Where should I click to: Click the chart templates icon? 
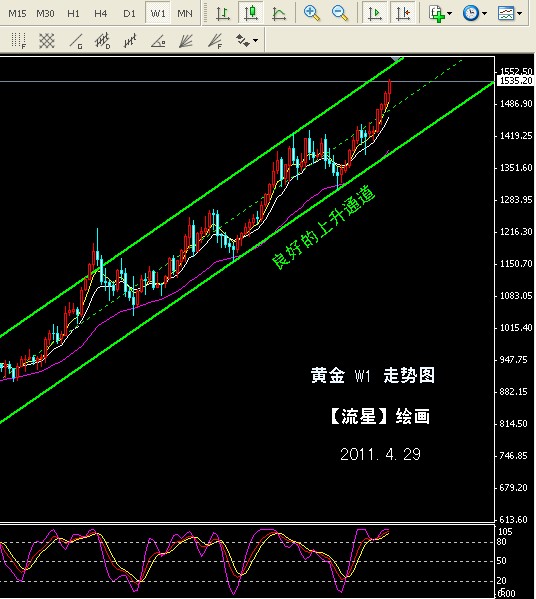[x=506, y=13]
